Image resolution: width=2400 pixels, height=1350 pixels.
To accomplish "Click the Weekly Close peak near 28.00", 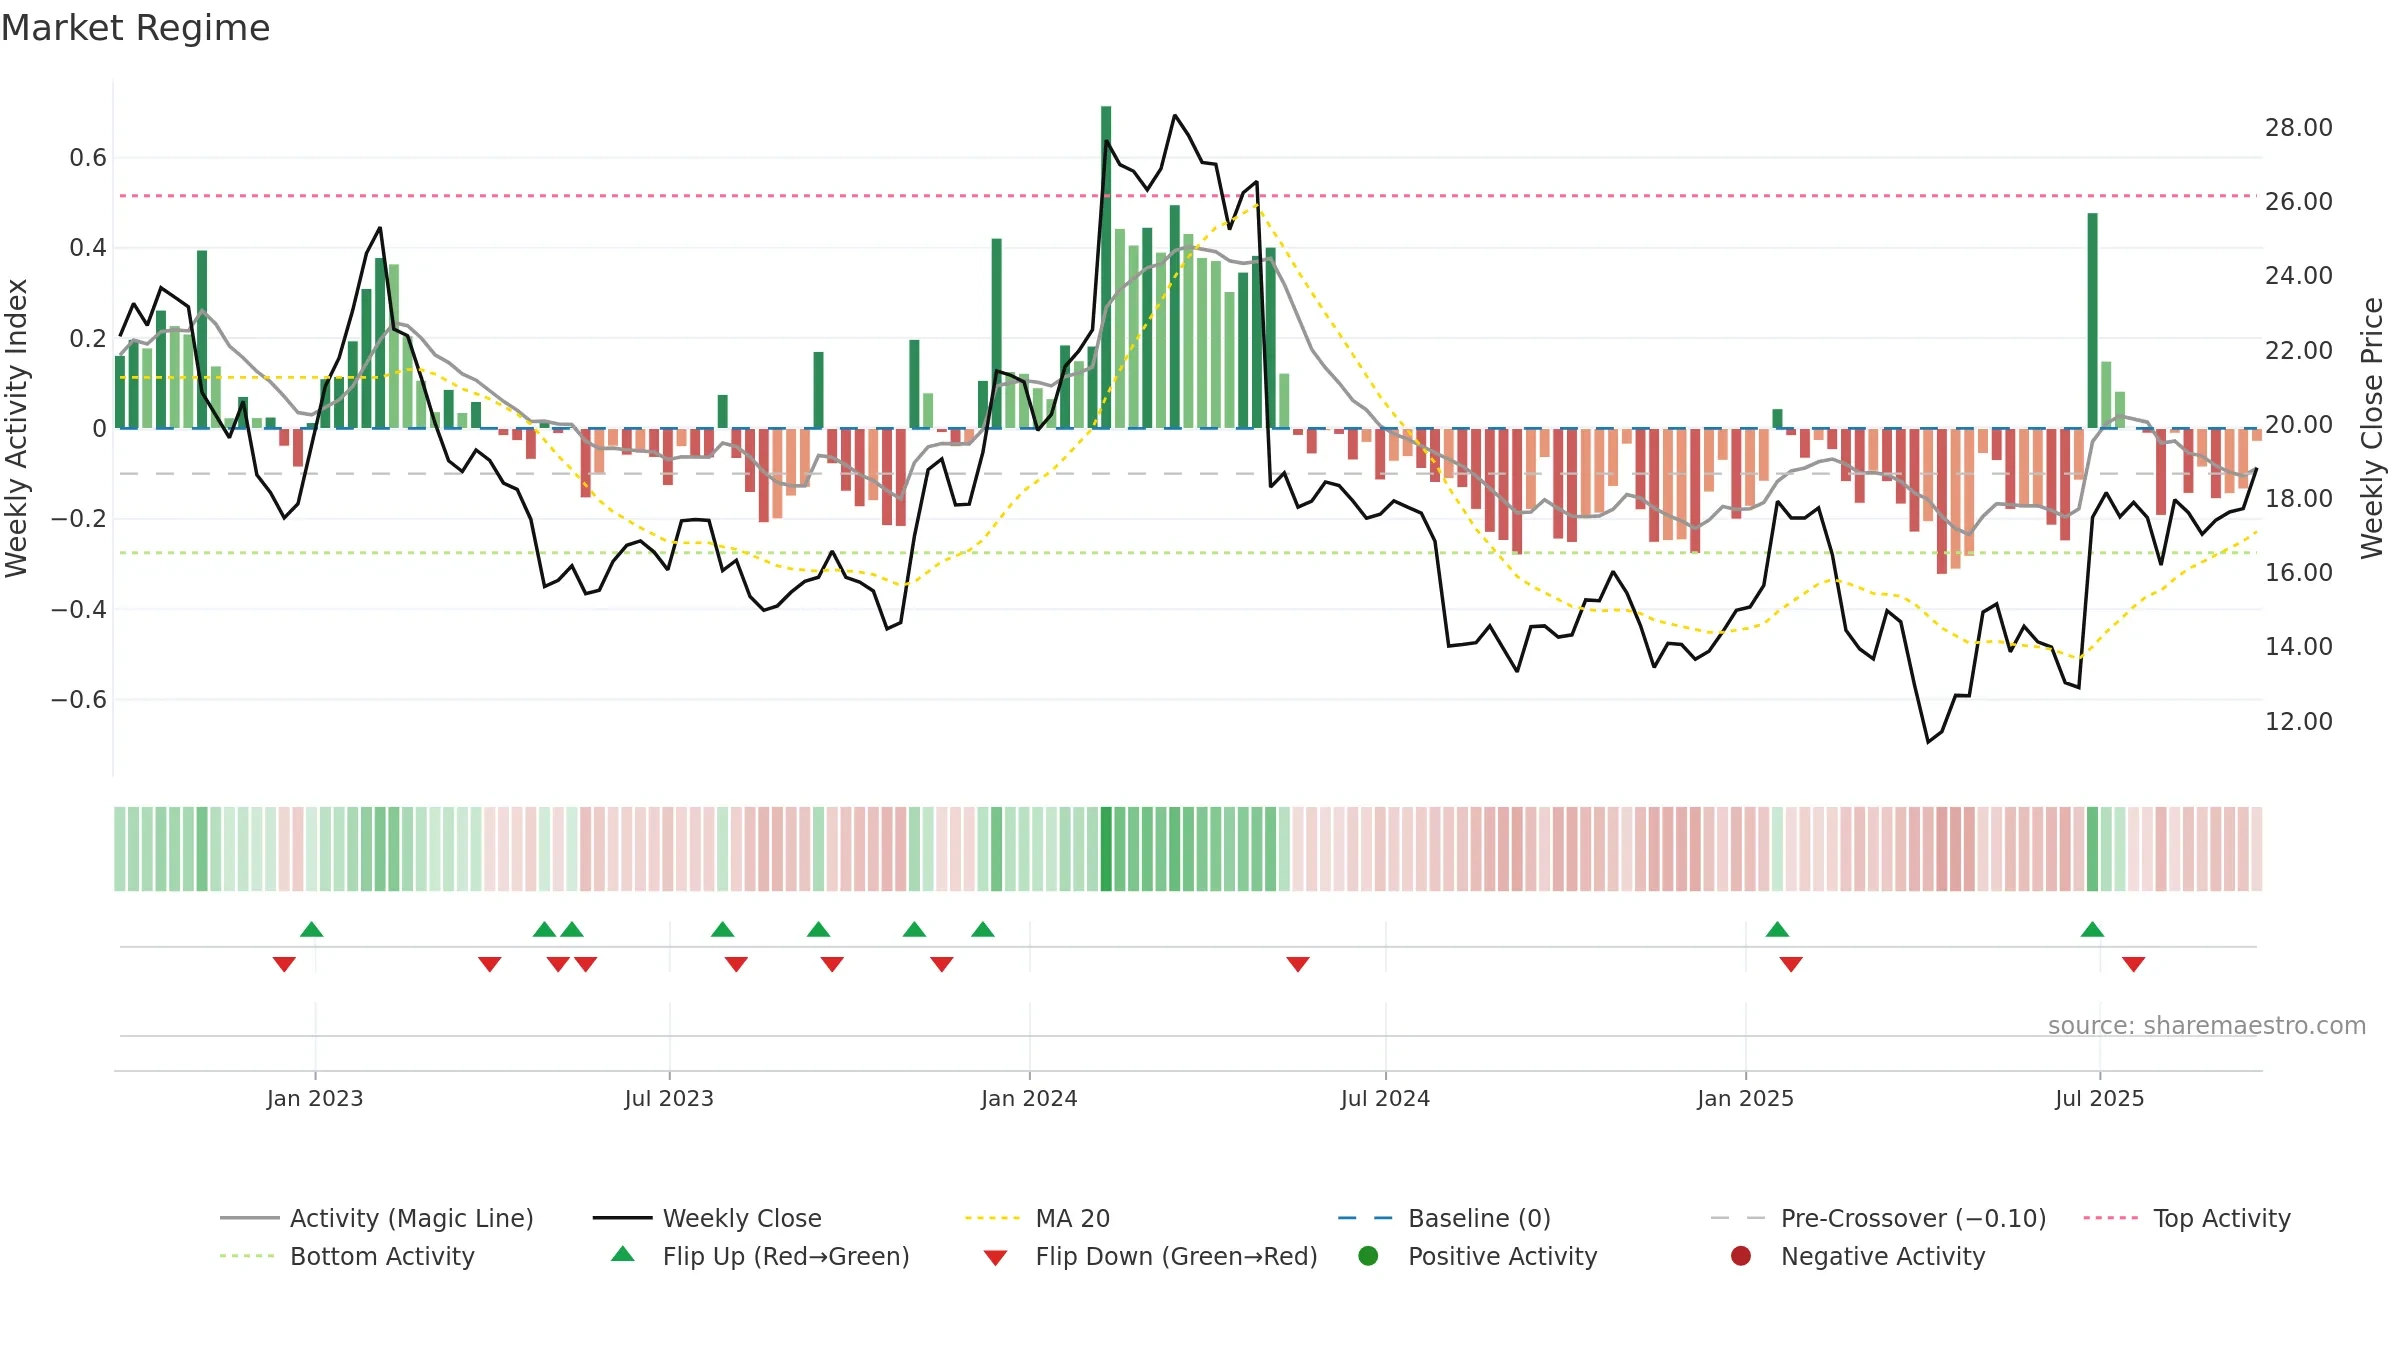I will [x=1175, y=116].
